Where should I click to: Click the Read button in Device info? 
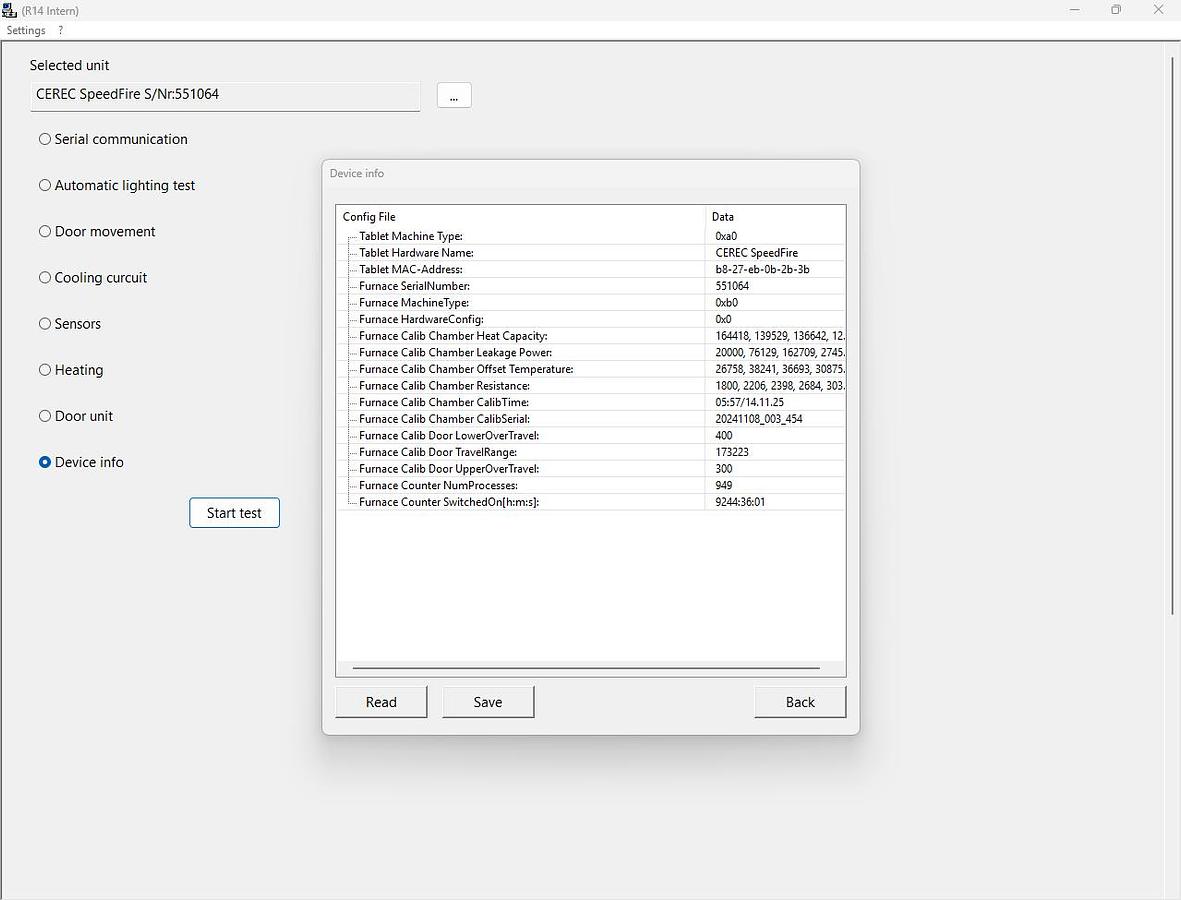click(381, 702)
